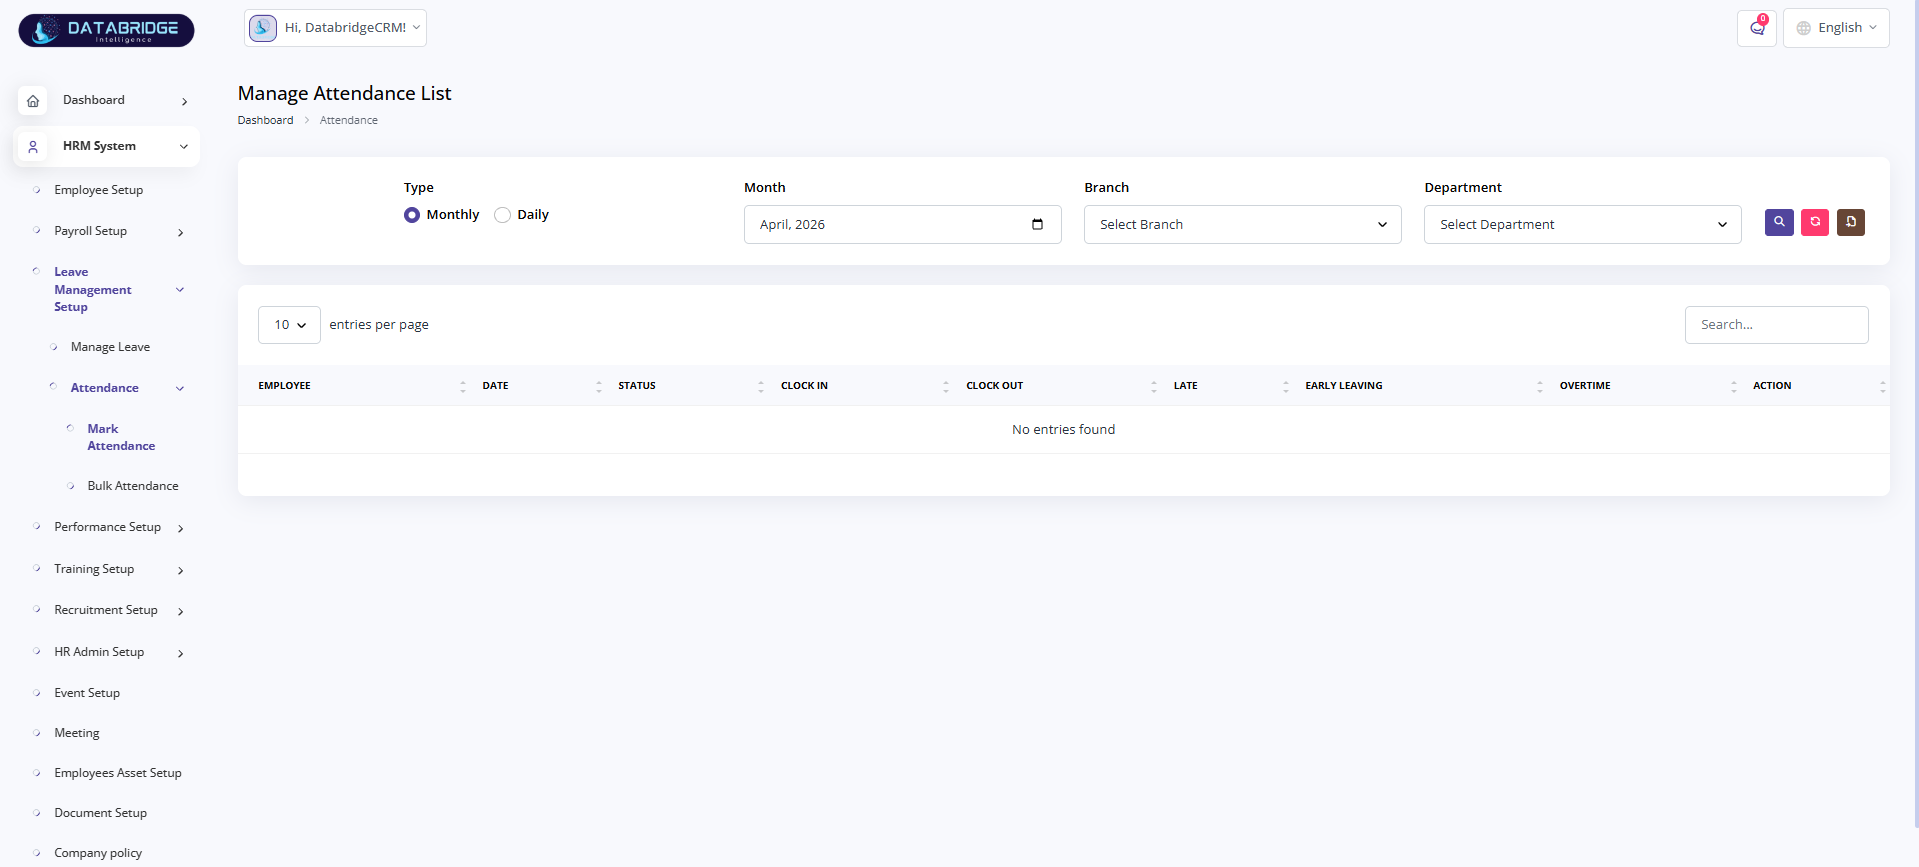The width and height of the screenshot is (1919, 867).
Task: Open the Hi, DatabridgeCRM! user dropdown
Action: tap(336, 28)
